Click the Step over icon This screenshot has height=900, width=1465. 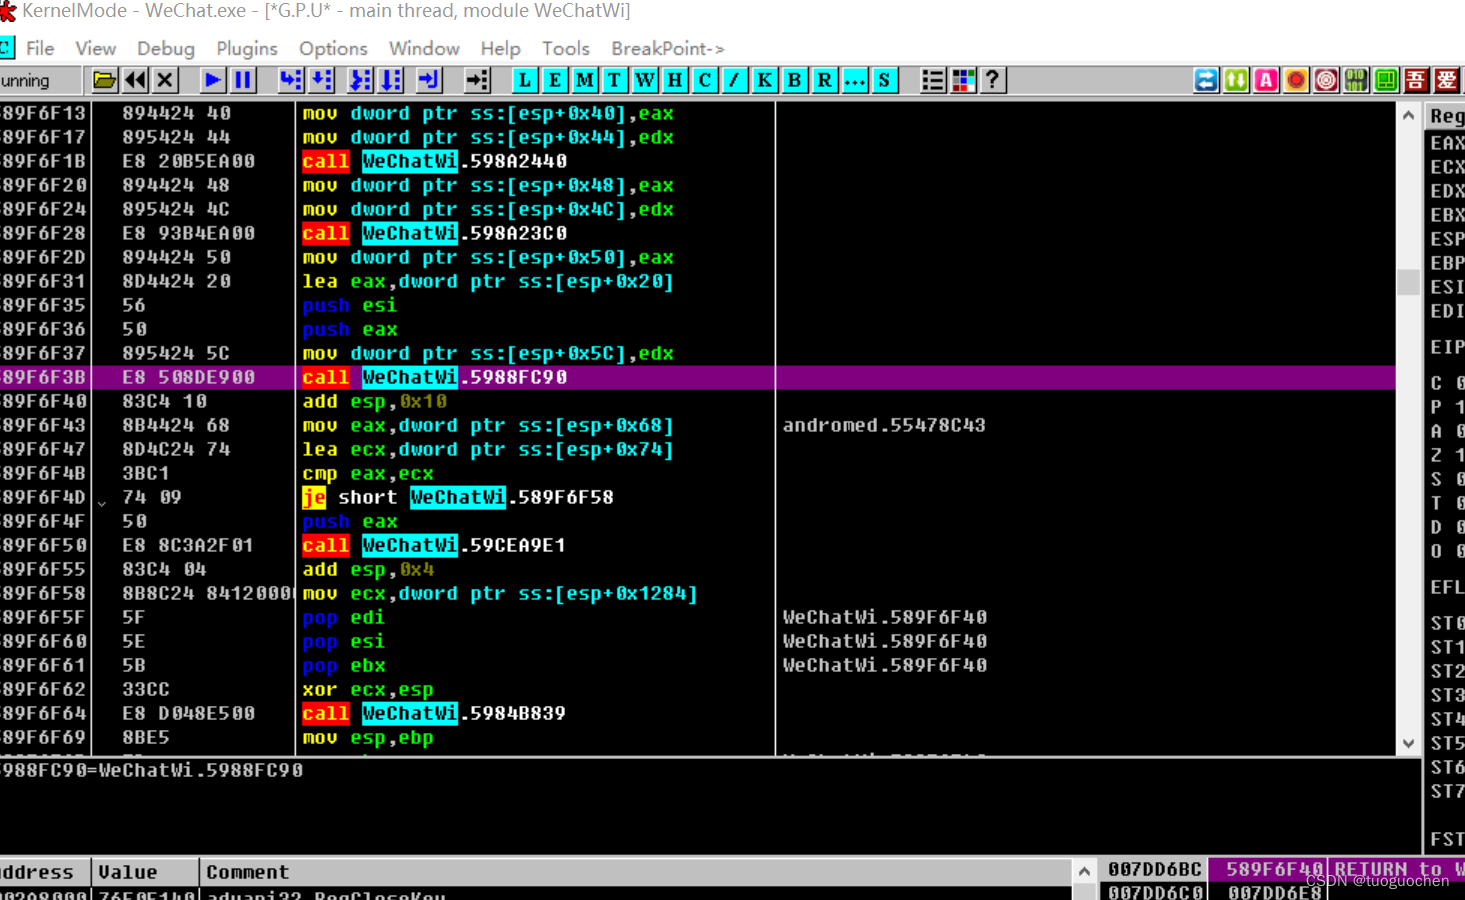[x=321, y=80]
